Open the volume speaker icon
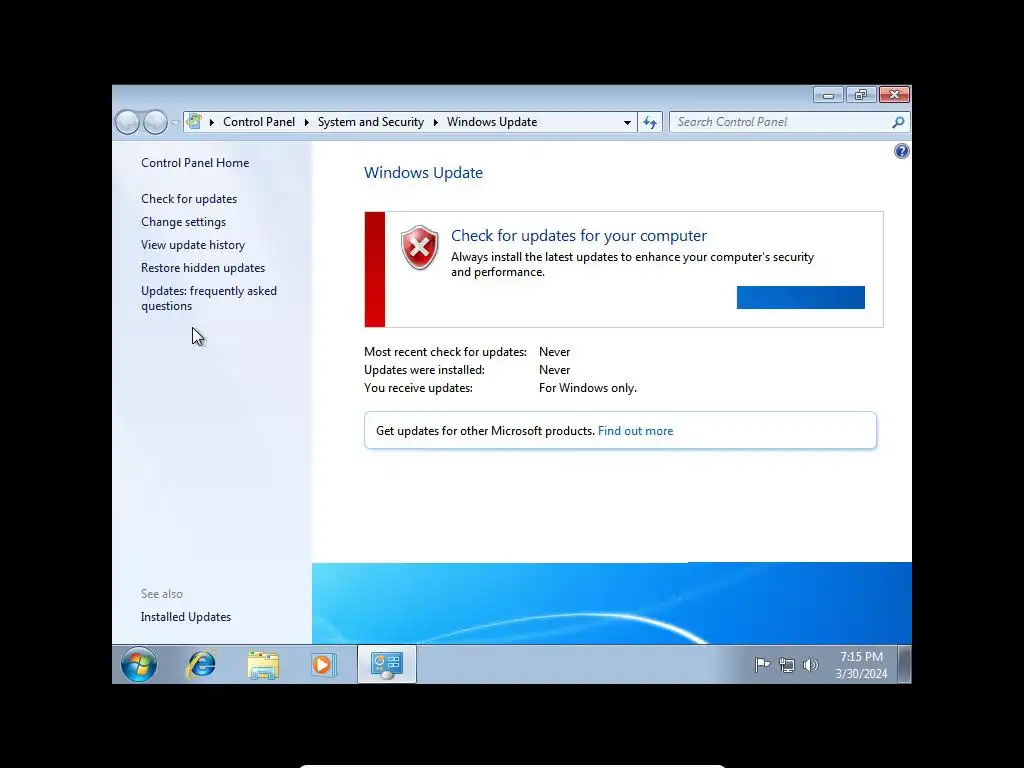This screenshot has height=768, width=1024. pyautogui.click(x=810, y=665)
